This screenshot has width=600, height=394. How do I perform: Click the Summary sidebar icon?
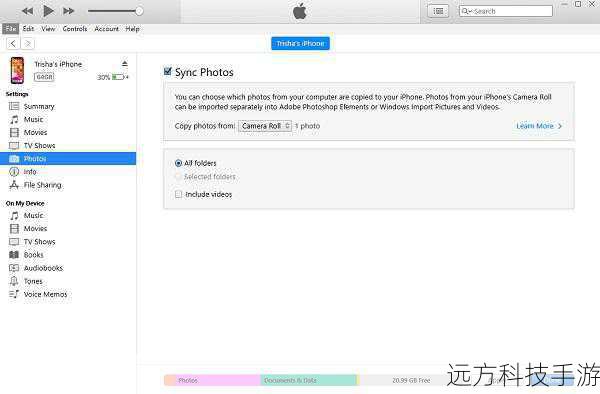tap(14, 106)
